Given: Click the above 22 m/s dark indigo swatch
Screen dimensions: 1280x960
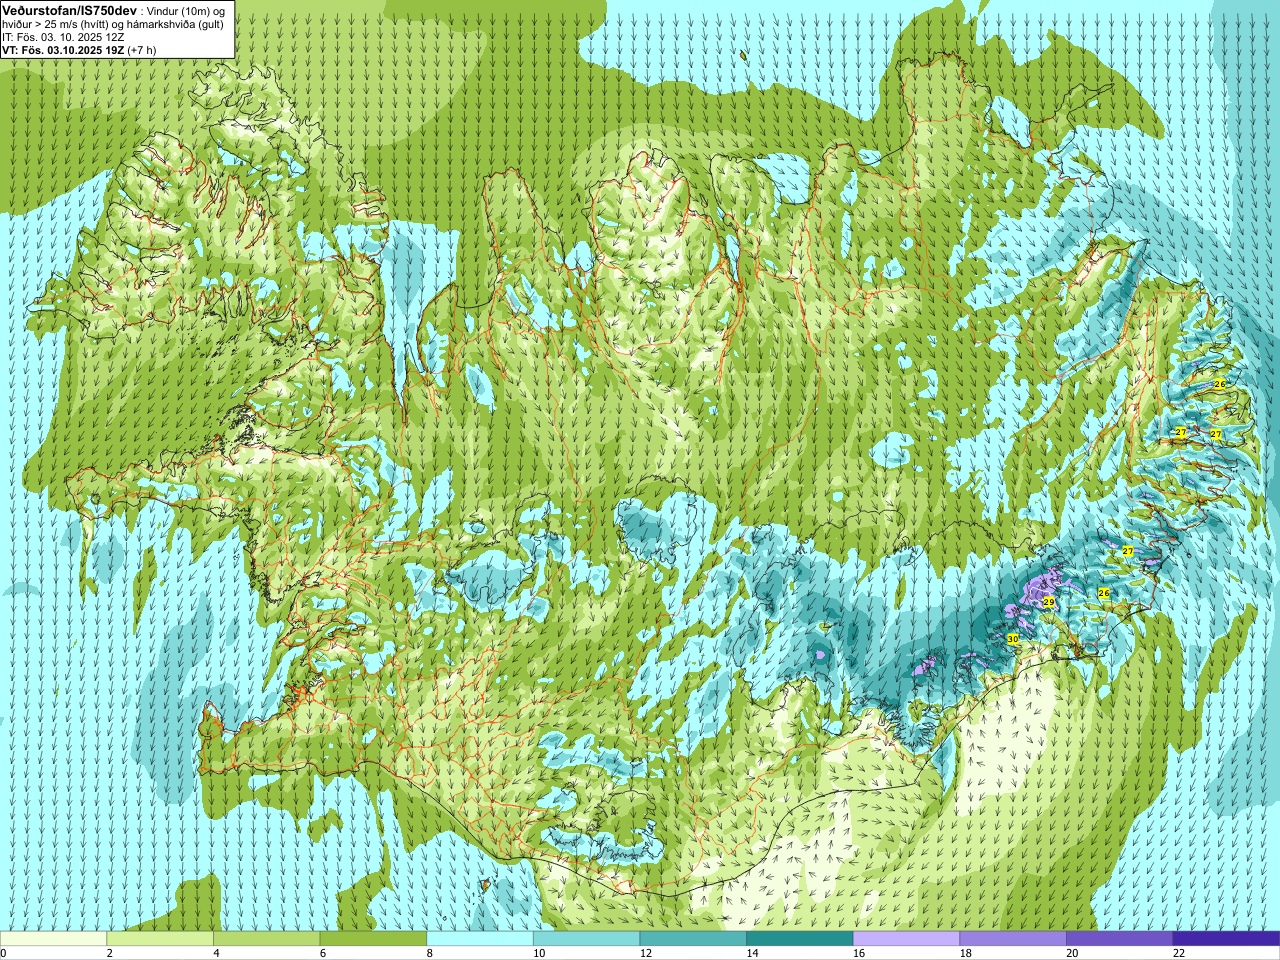Looking at the screenshot, I should (x=1226, y=939).
